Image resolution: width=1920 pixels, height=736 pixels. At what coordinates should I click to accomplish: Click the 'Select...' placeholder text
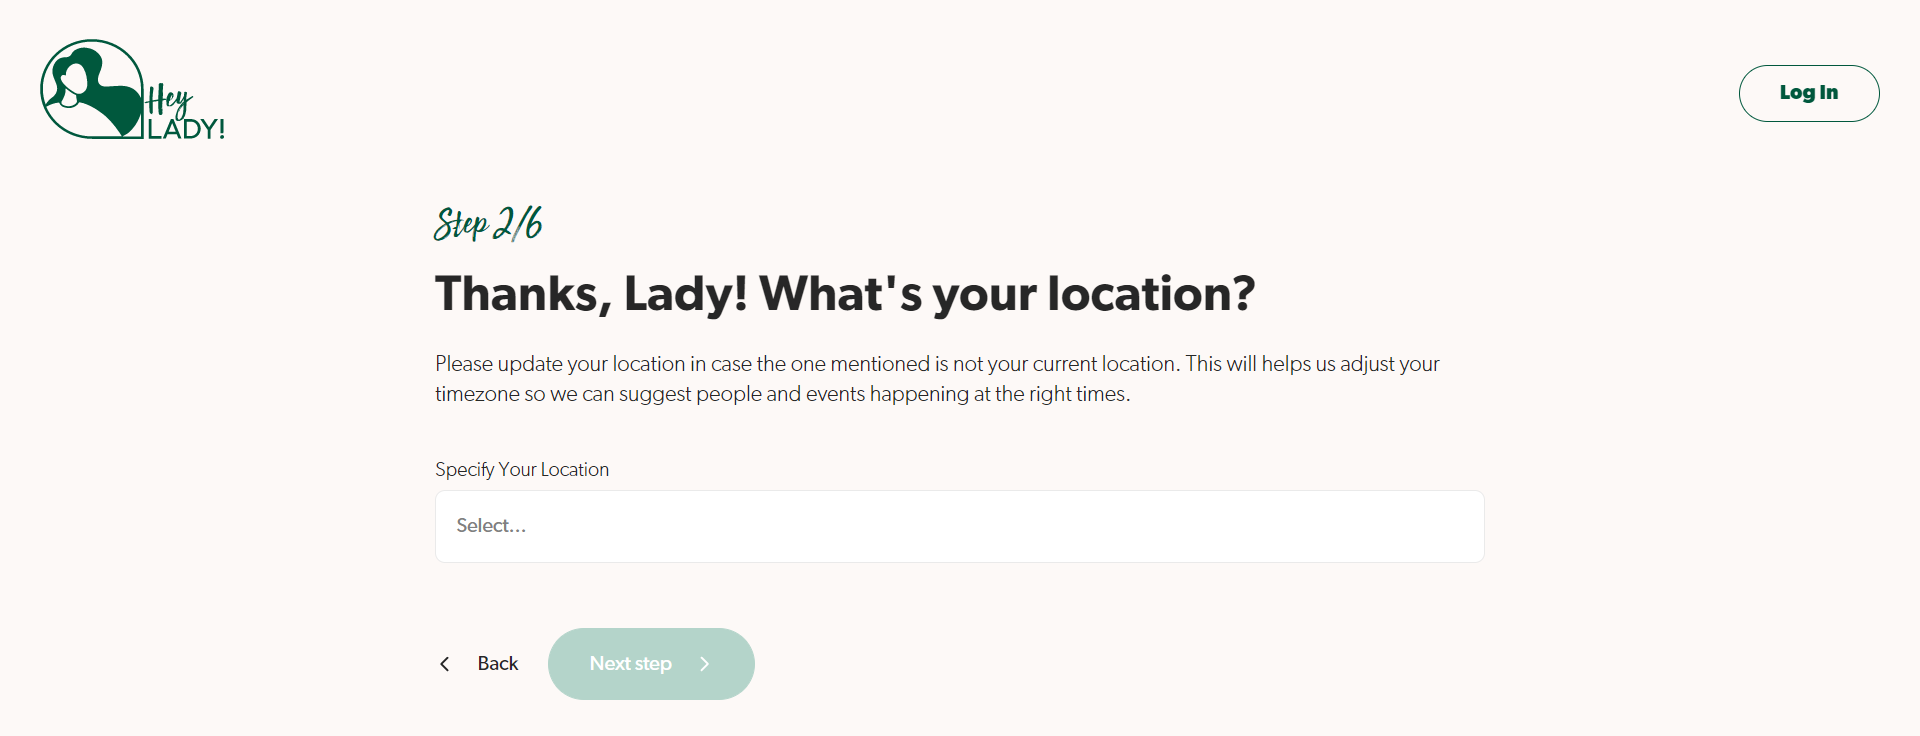click(491, 526)
